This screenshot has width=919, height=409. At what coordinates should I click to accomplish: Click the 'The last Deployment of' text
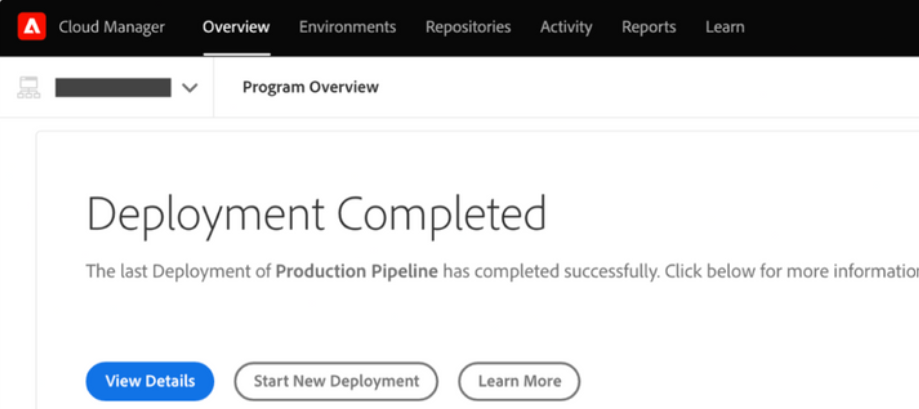pos(178,271)
